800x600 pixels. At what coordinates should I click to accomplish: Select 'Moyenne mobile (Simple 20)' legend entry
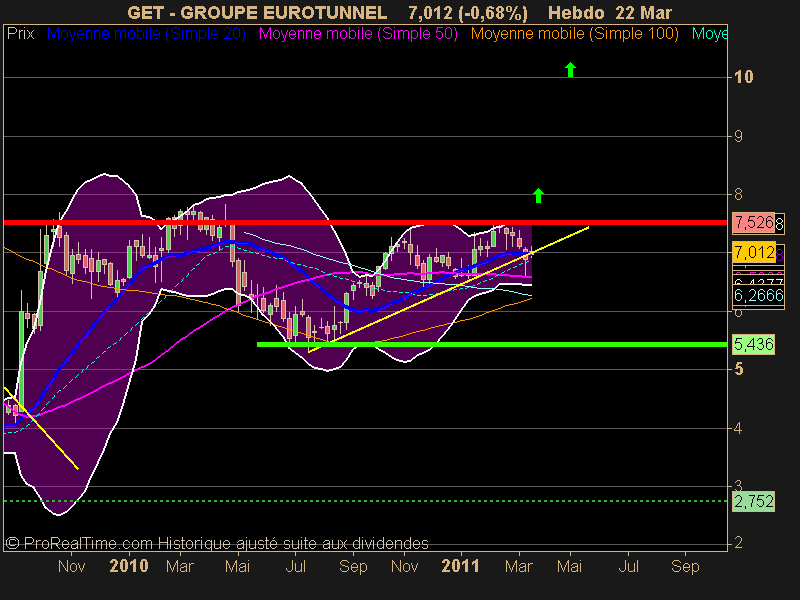[x=146, y=34]
